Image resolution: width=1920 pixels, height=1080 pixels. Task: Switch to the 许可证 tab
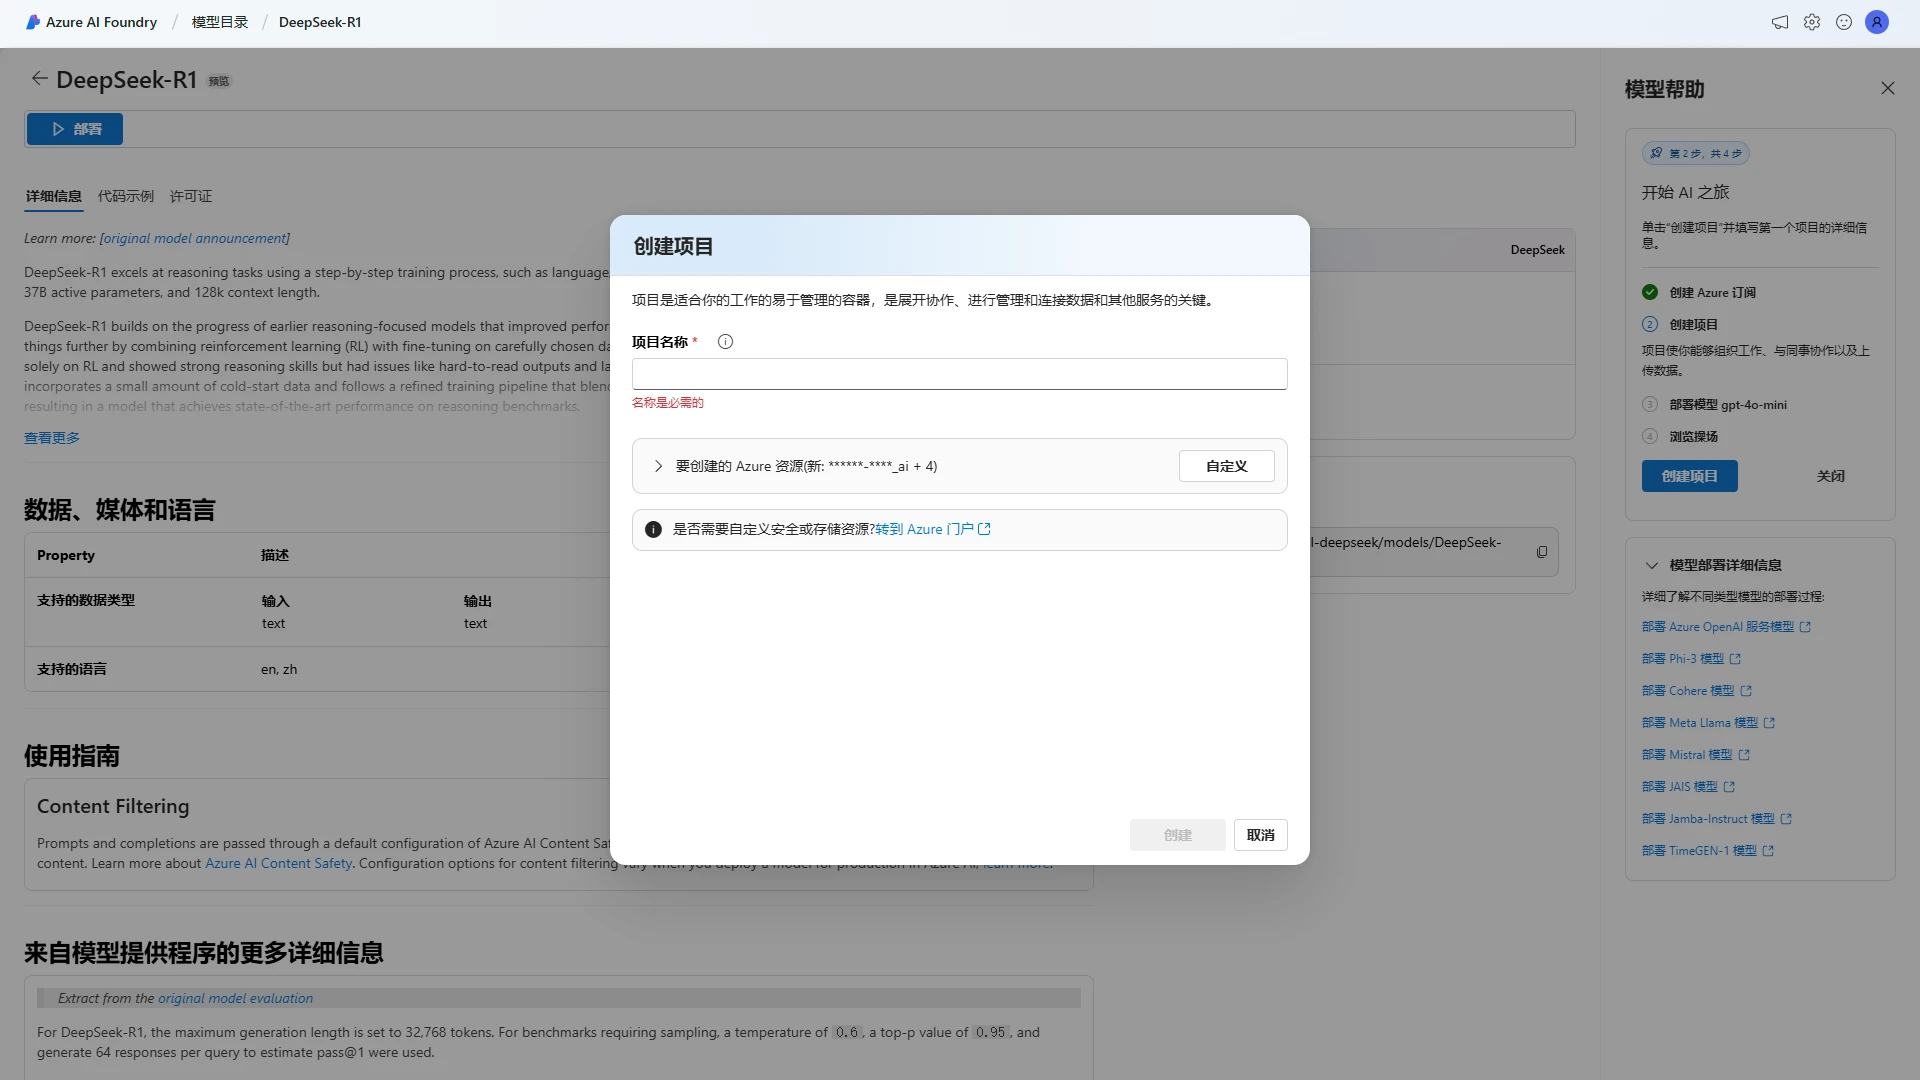coord(190,197)
